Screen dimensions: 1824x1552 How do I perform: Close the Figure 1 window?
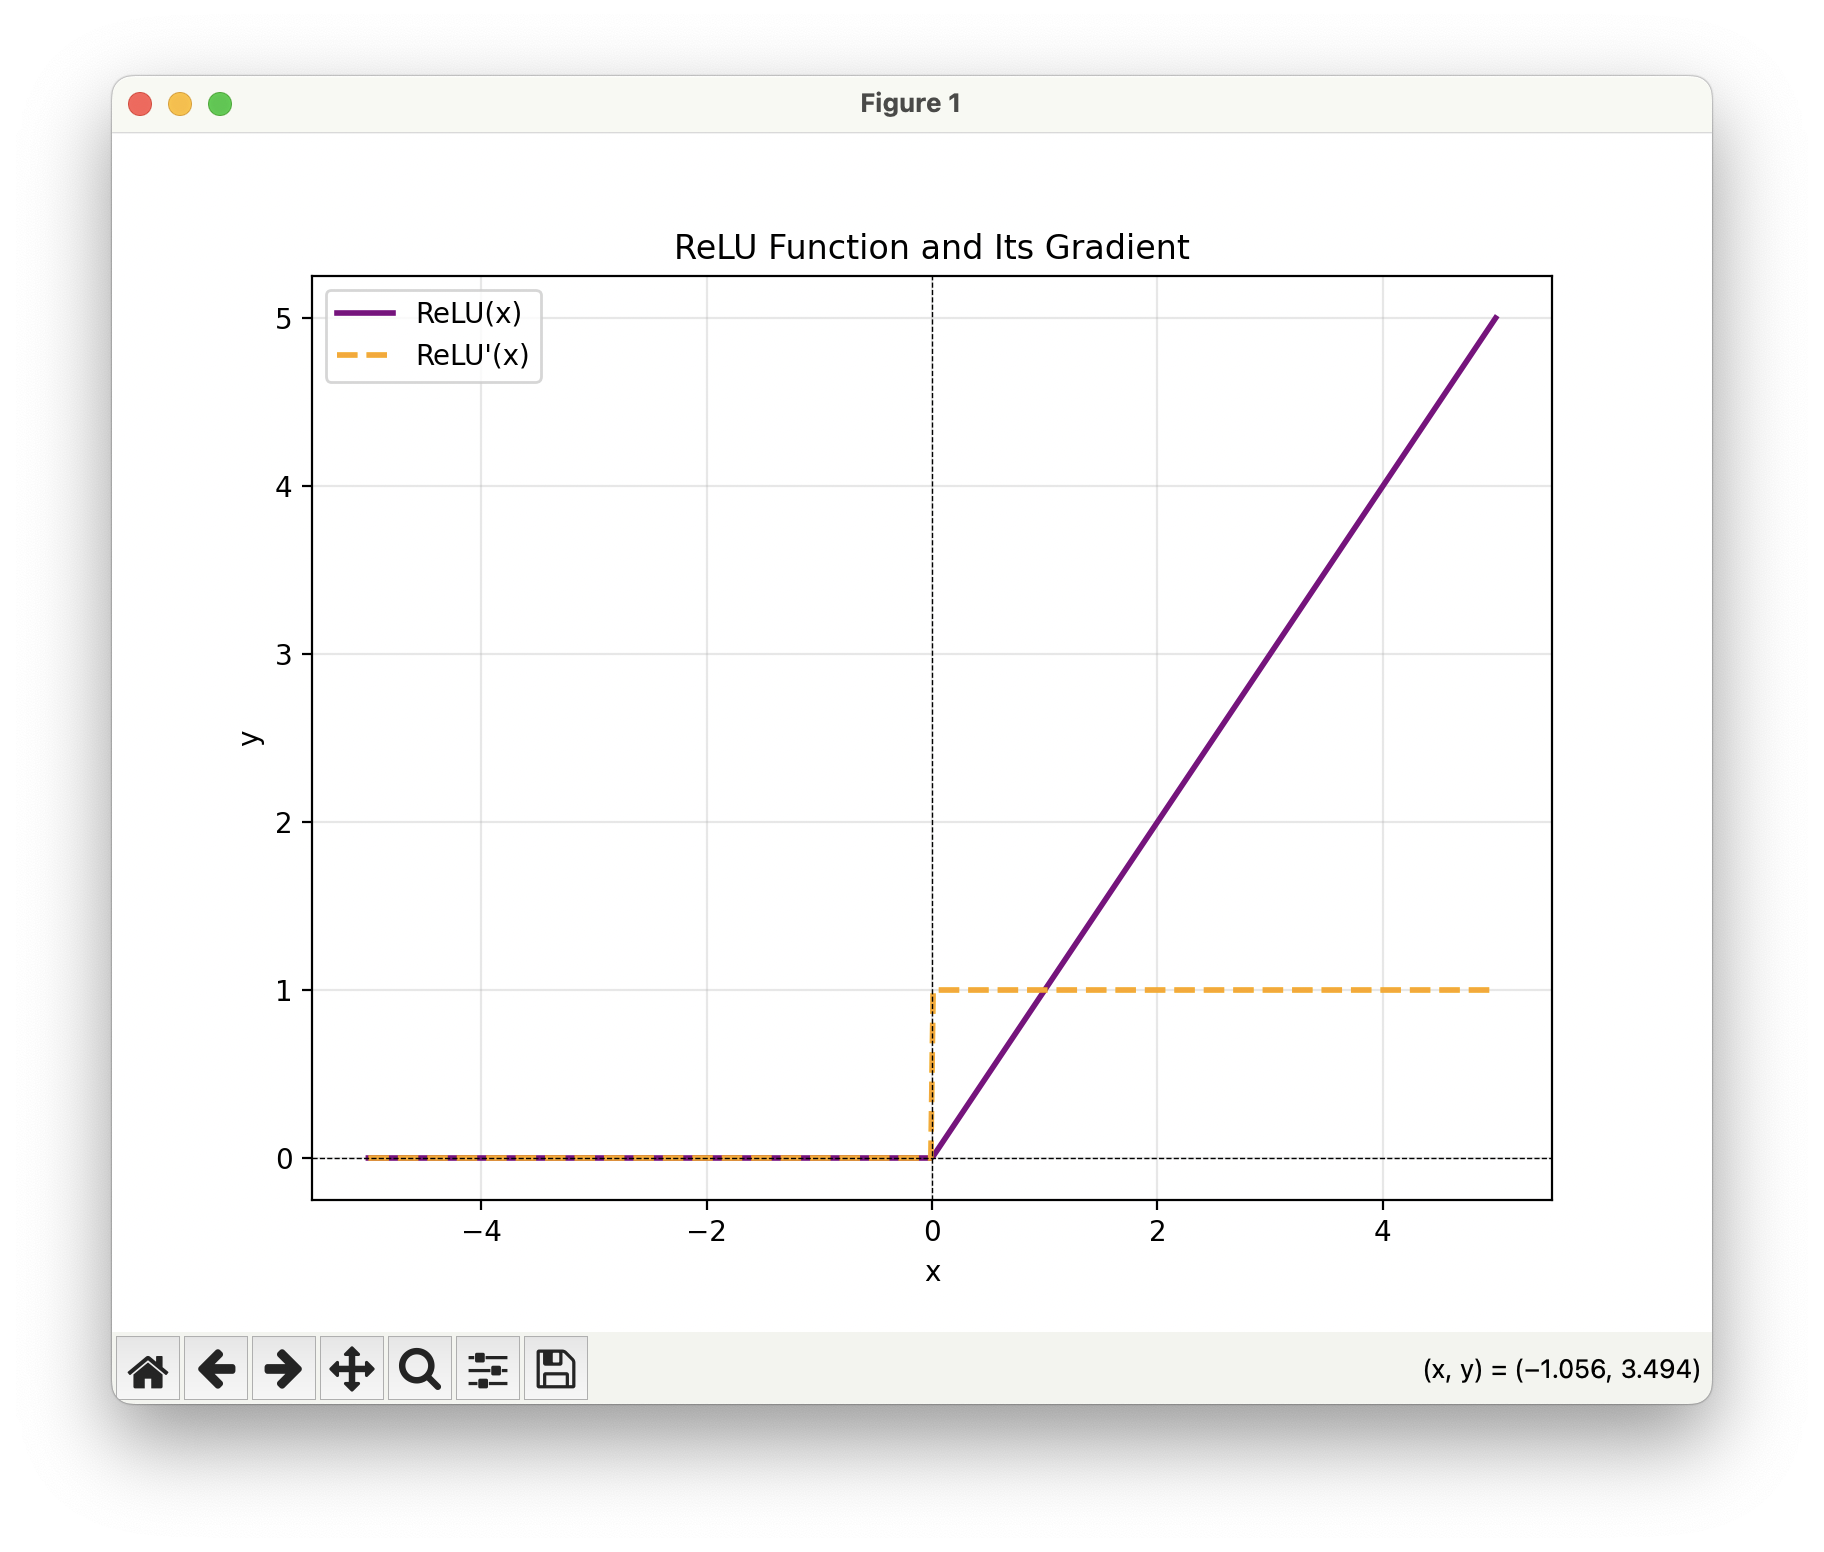140,104
